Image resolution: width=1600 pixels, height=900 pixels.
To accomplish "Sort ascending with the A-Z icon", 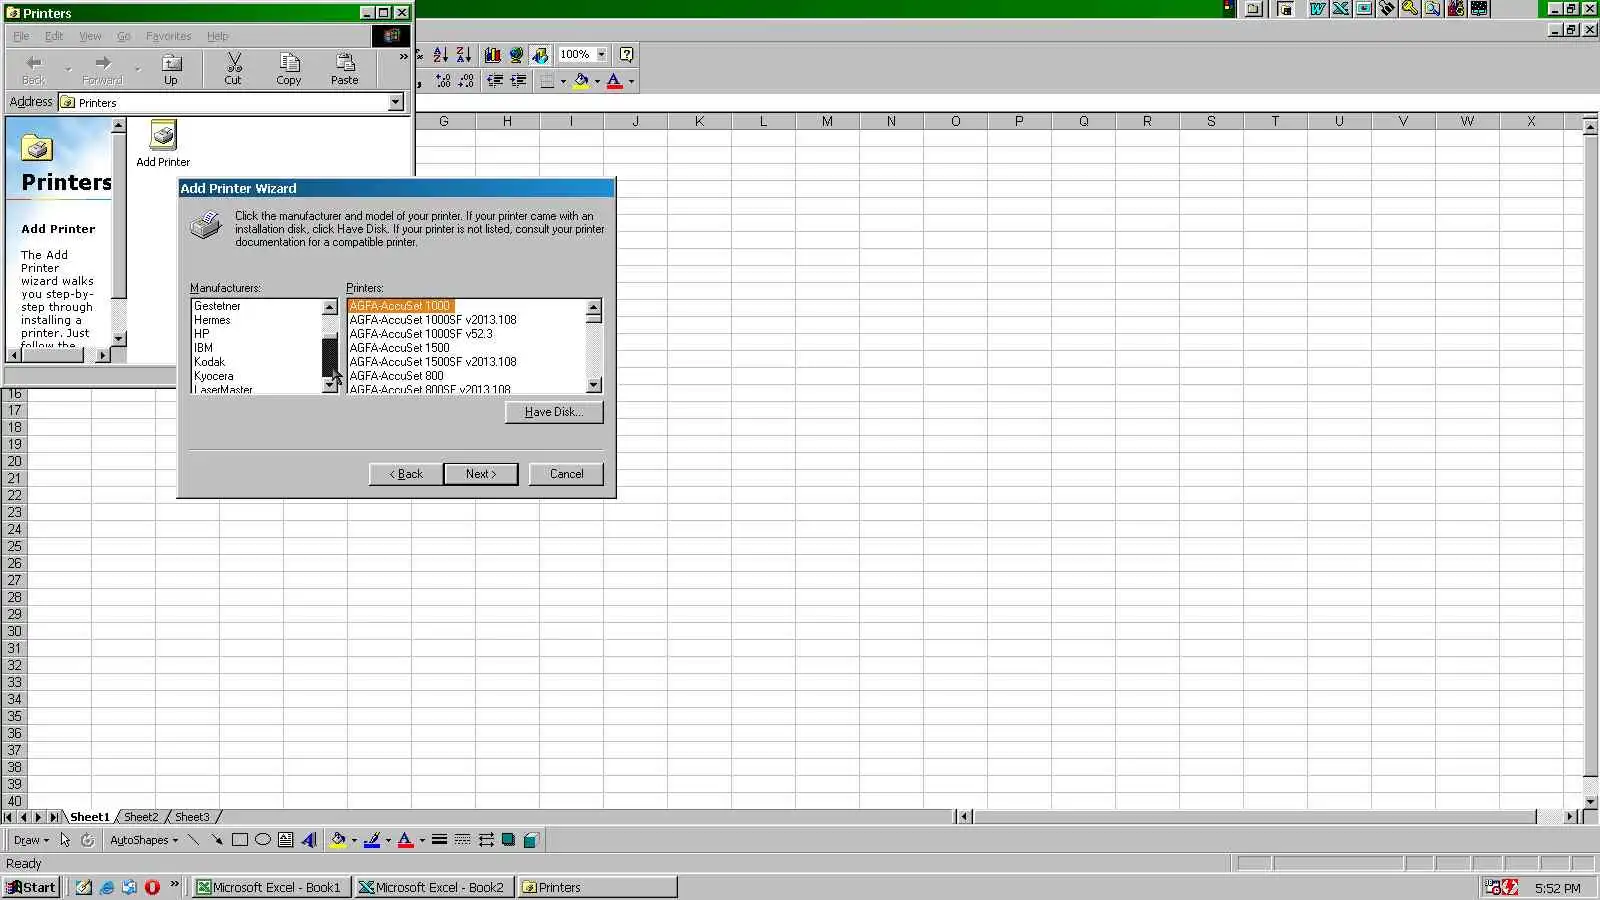I will [x=441, y=55].
